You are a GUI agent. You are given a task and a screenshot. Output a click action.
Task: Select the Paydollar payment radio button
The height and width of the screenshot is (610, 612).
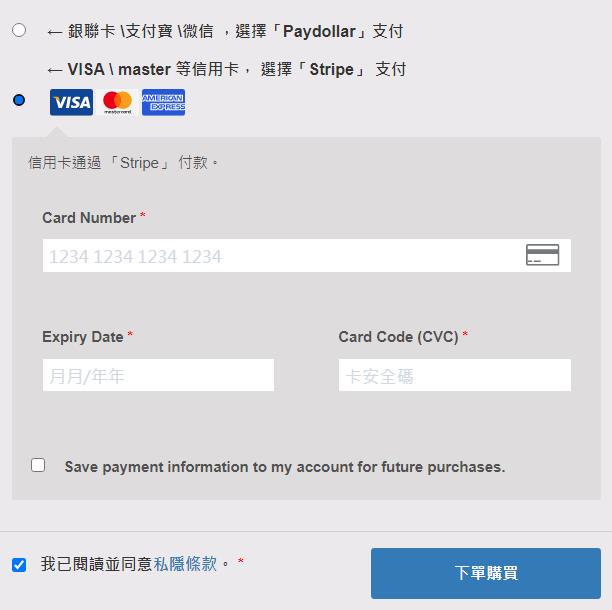pyautogui.click(x=19, y=30)
